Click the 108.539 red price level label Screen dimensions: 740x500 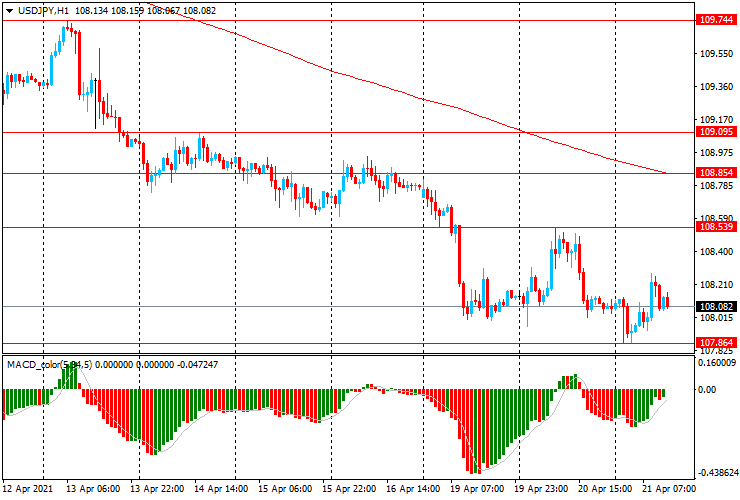point(716,227)
